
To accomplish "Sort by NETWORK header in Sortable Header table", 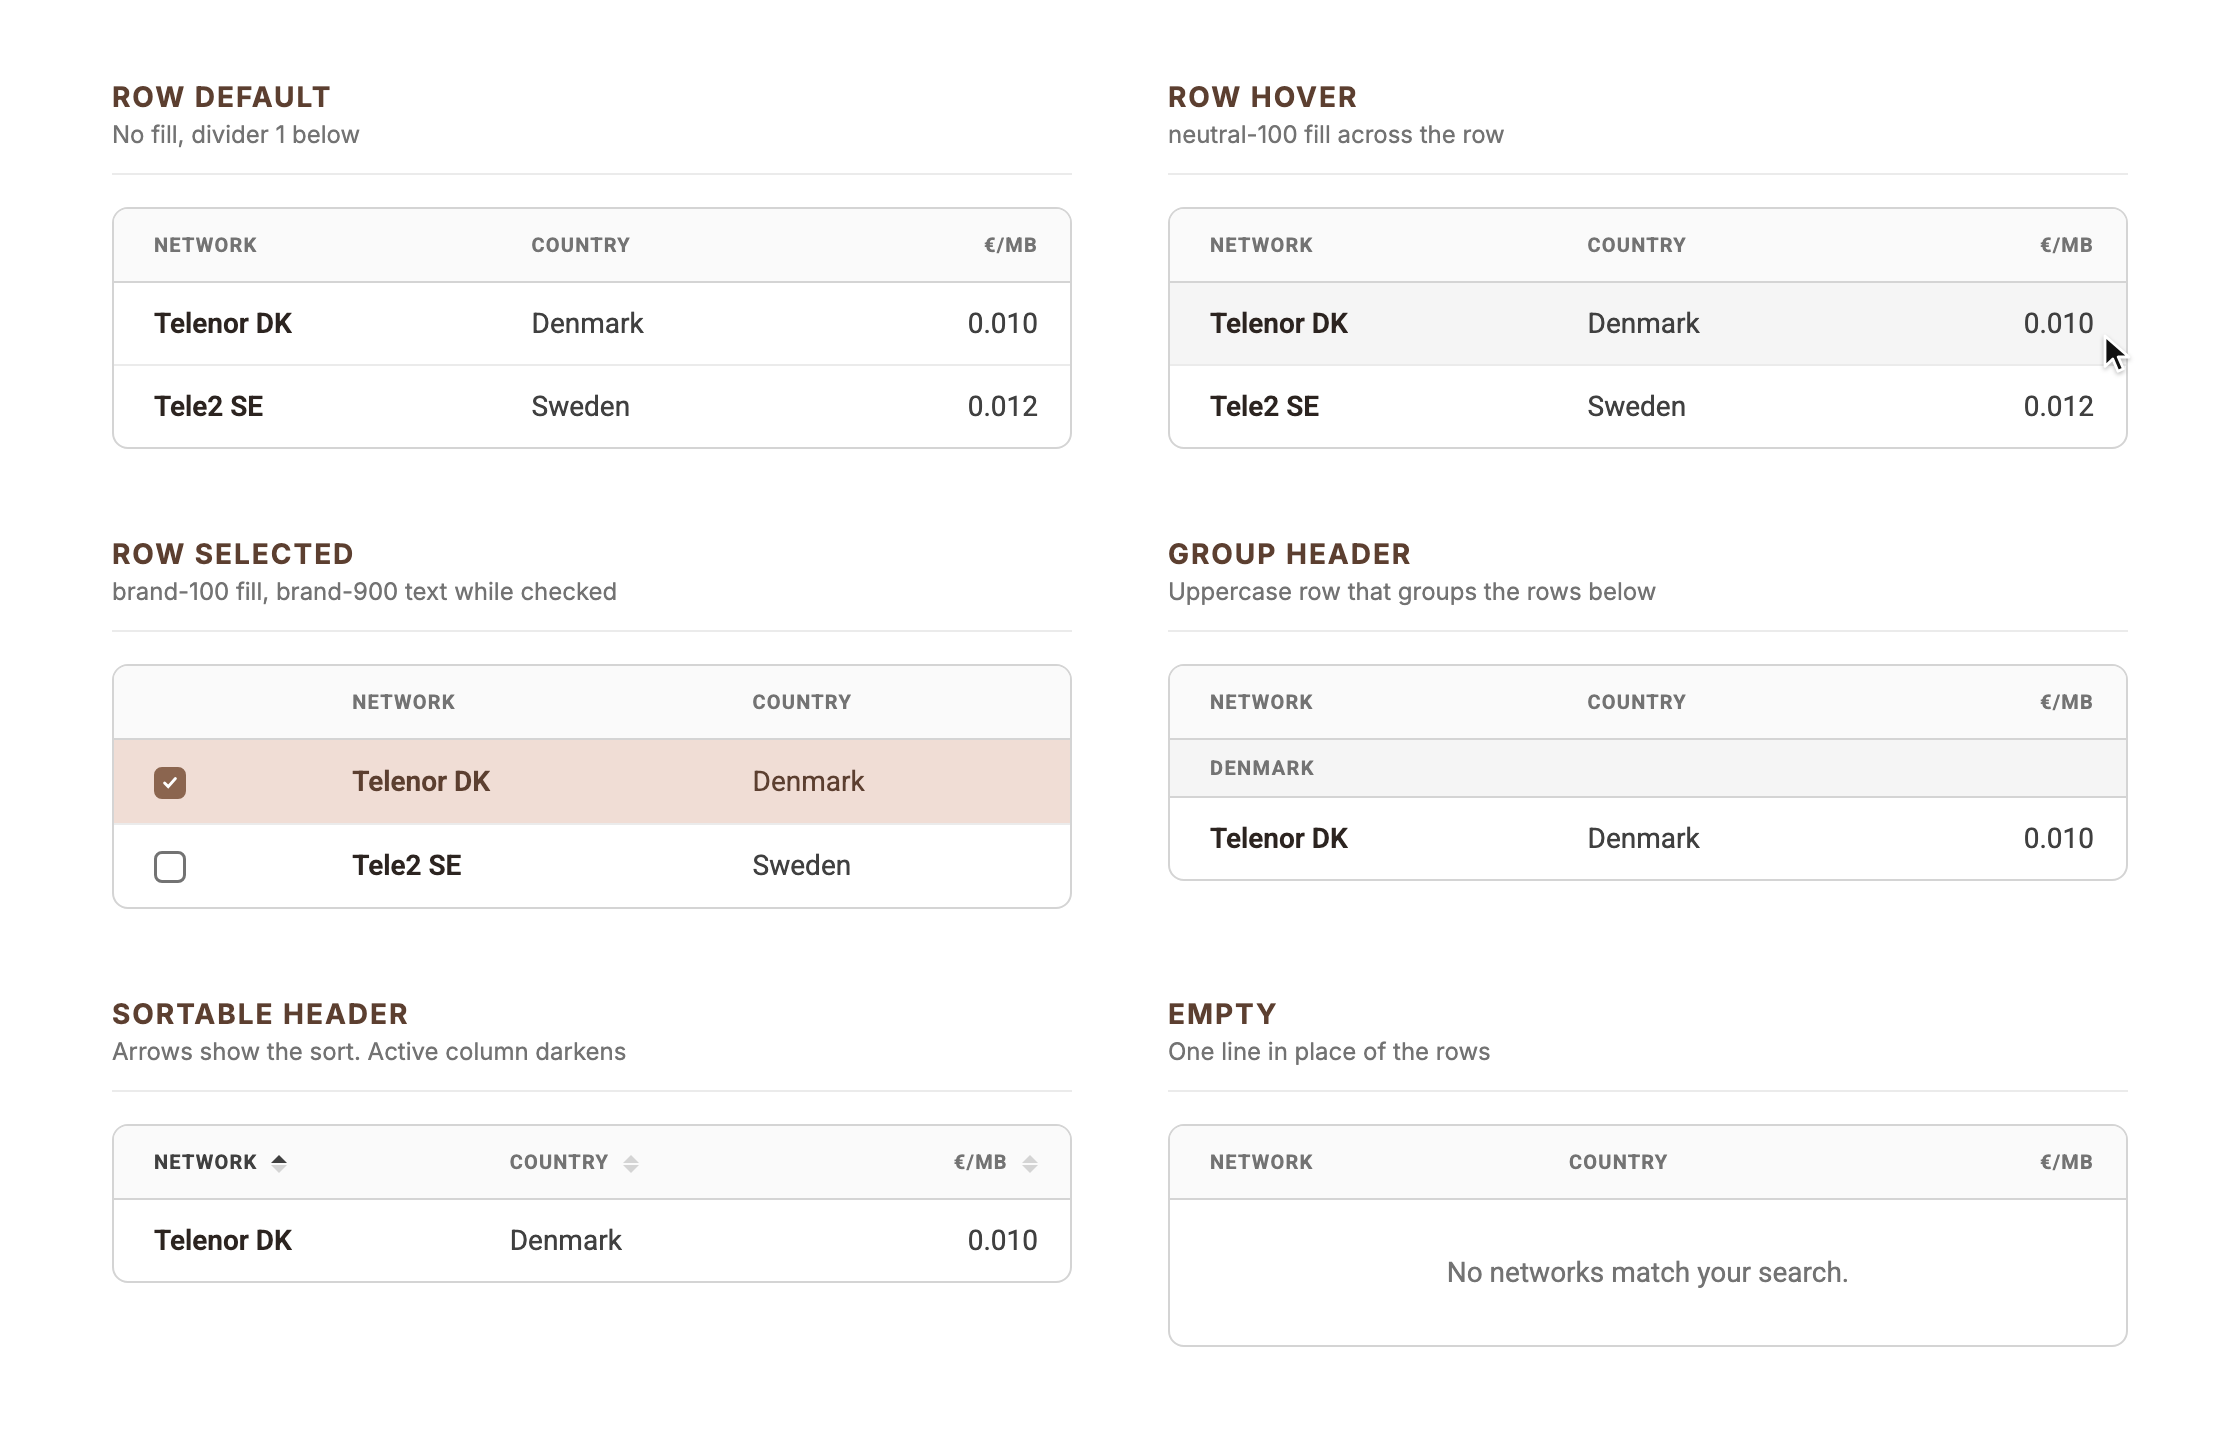I will click(x=205, y=1162).
